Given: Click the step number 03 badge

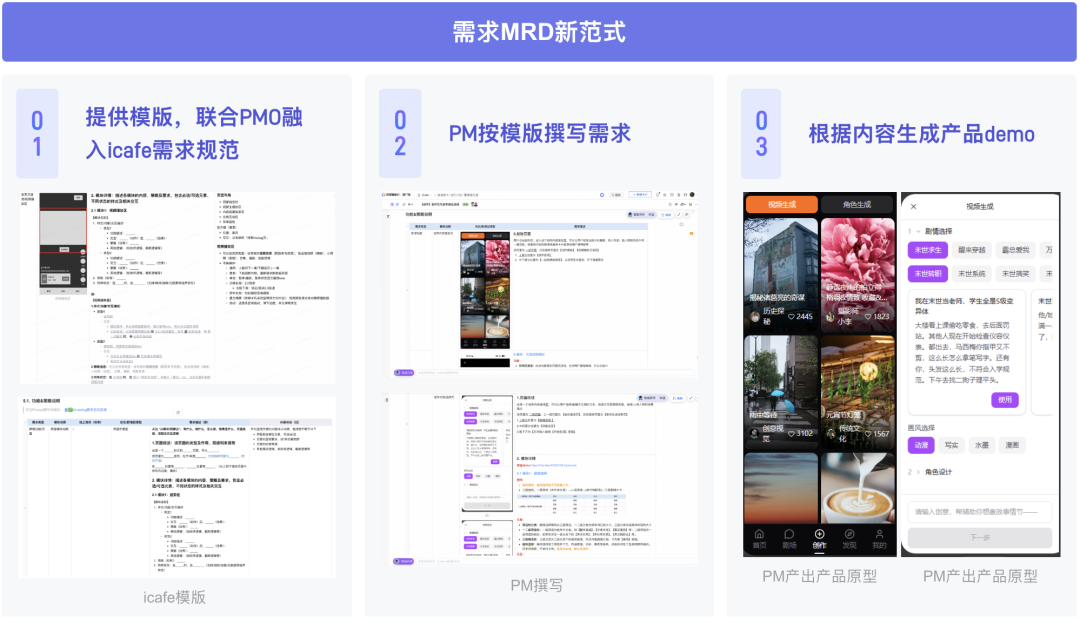Looking at the screenshot, I should (761, 134).
